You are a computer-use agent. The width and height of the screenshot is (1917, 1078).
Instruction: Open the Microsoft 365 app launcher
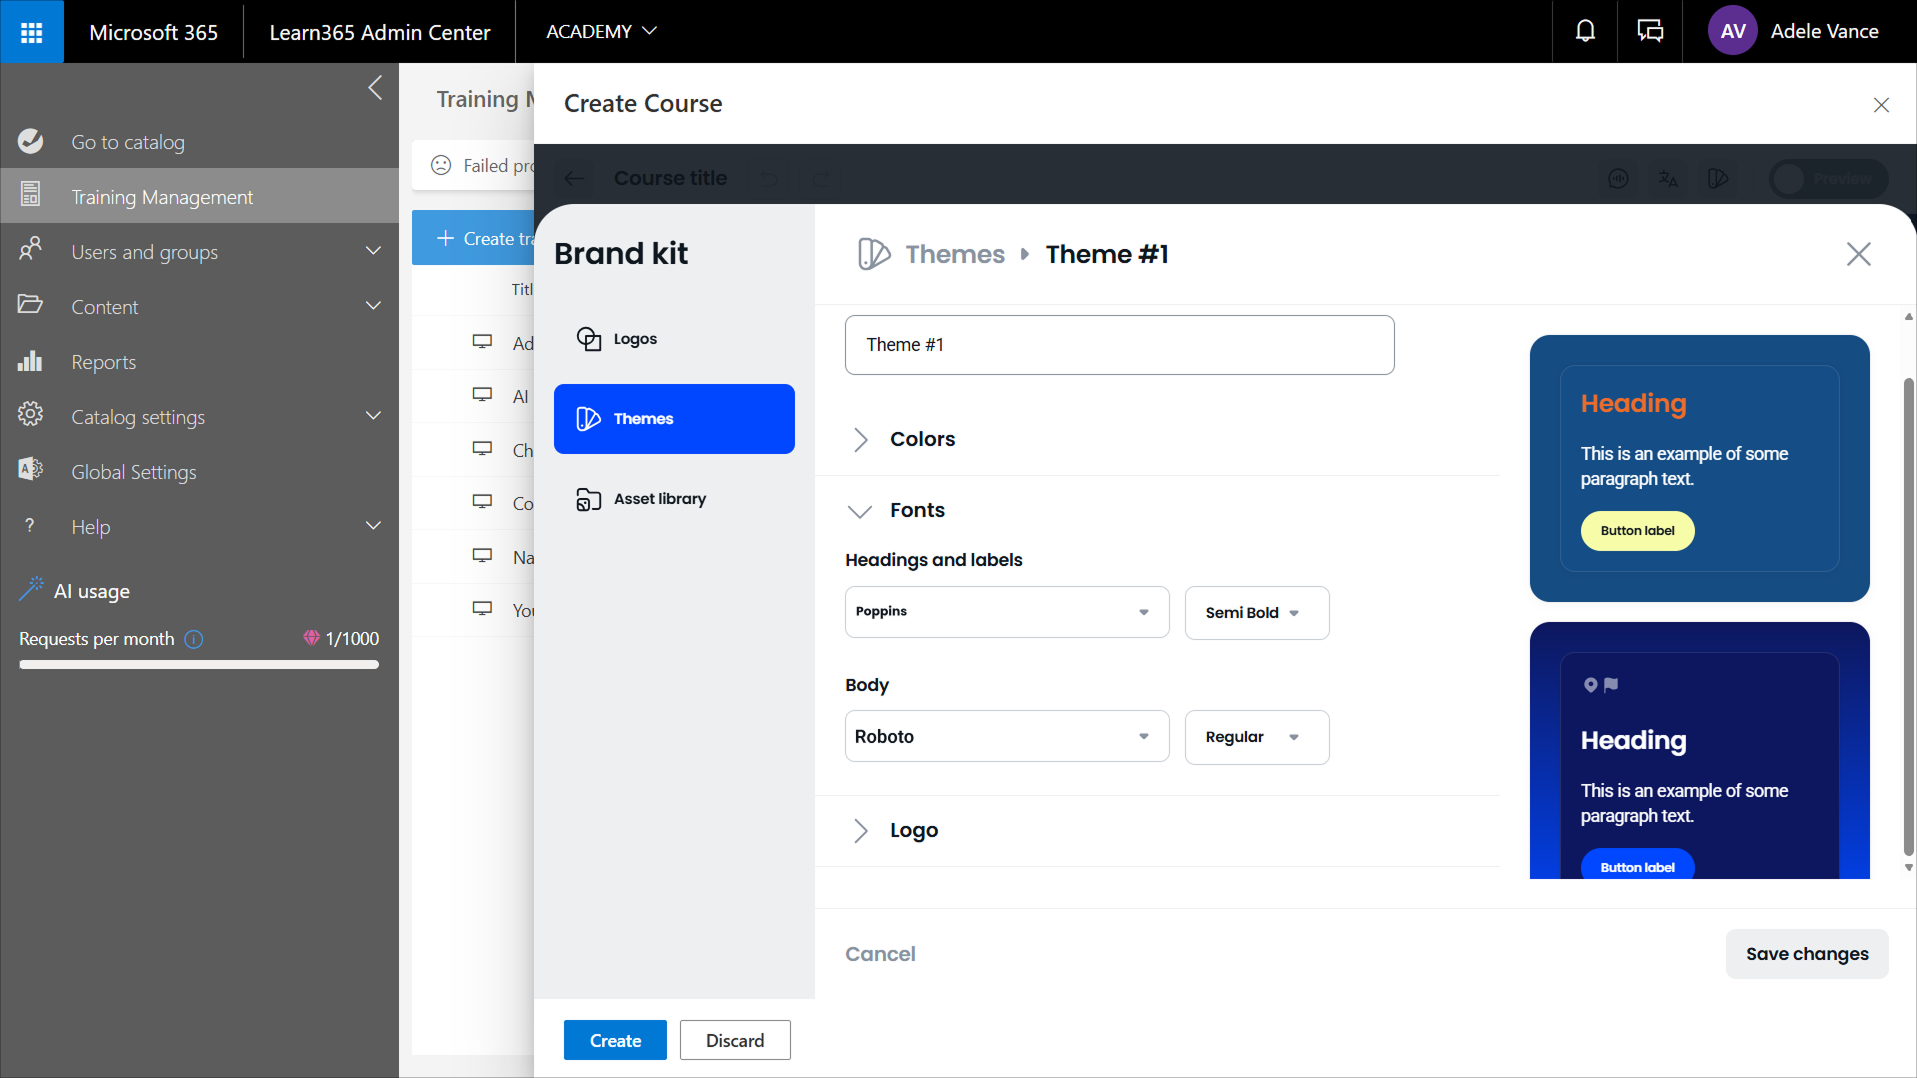pos(31,32)
